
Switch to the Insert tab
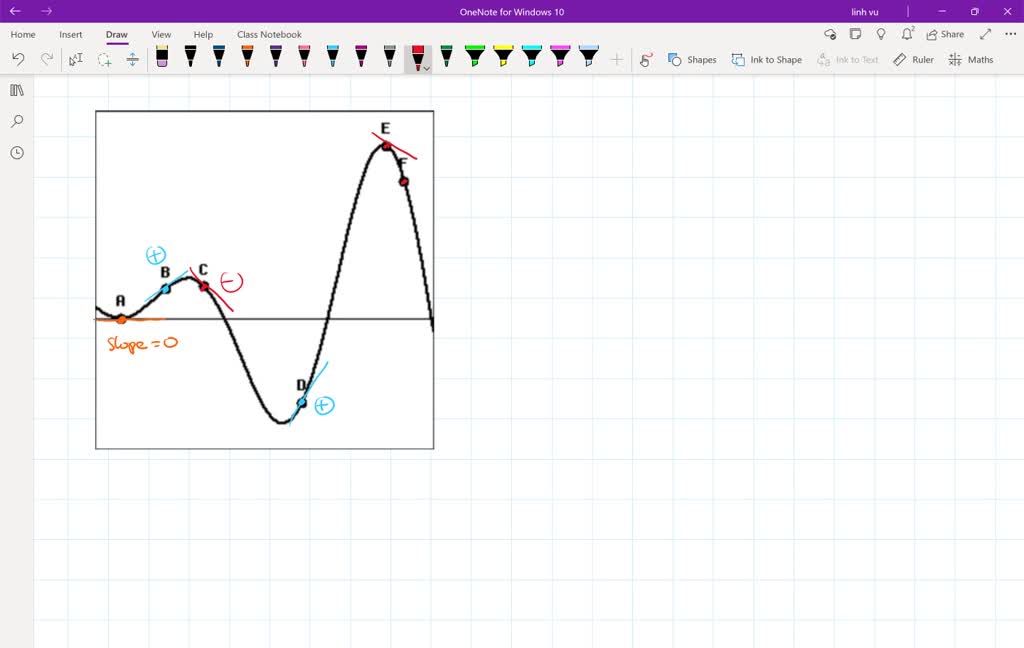[70, 33]
